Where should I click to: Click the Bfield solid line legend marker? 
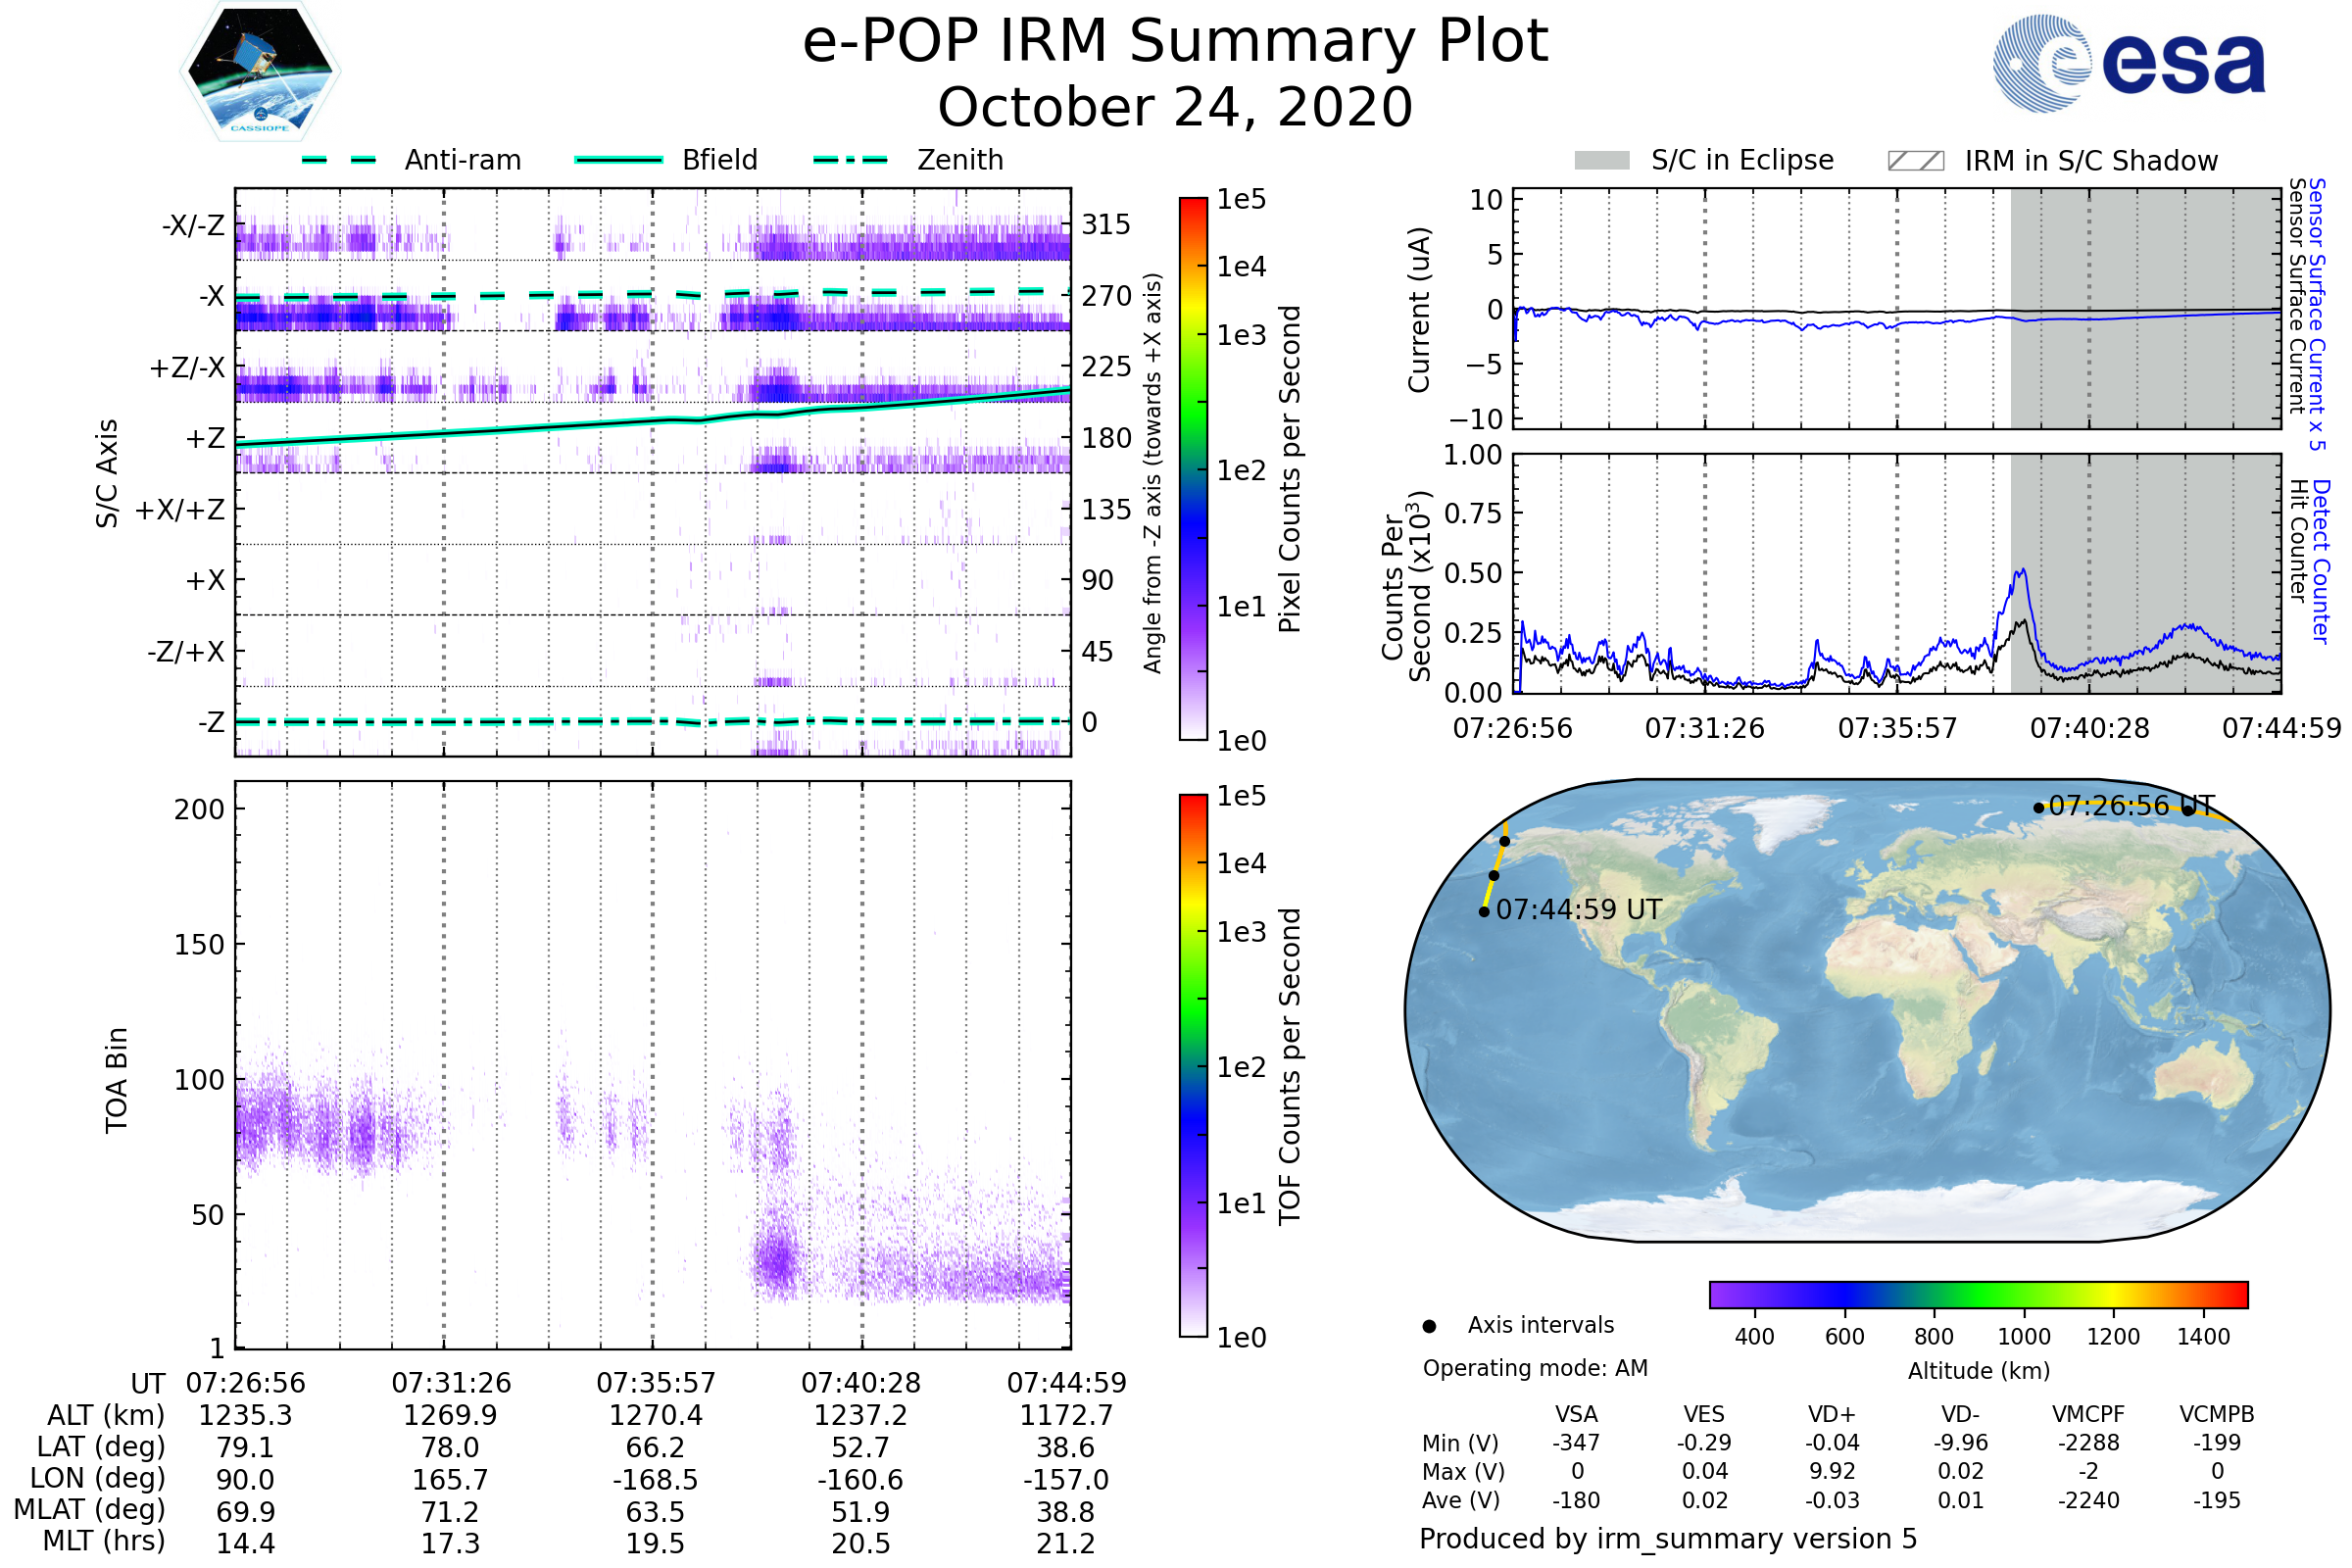pos(618,160)
